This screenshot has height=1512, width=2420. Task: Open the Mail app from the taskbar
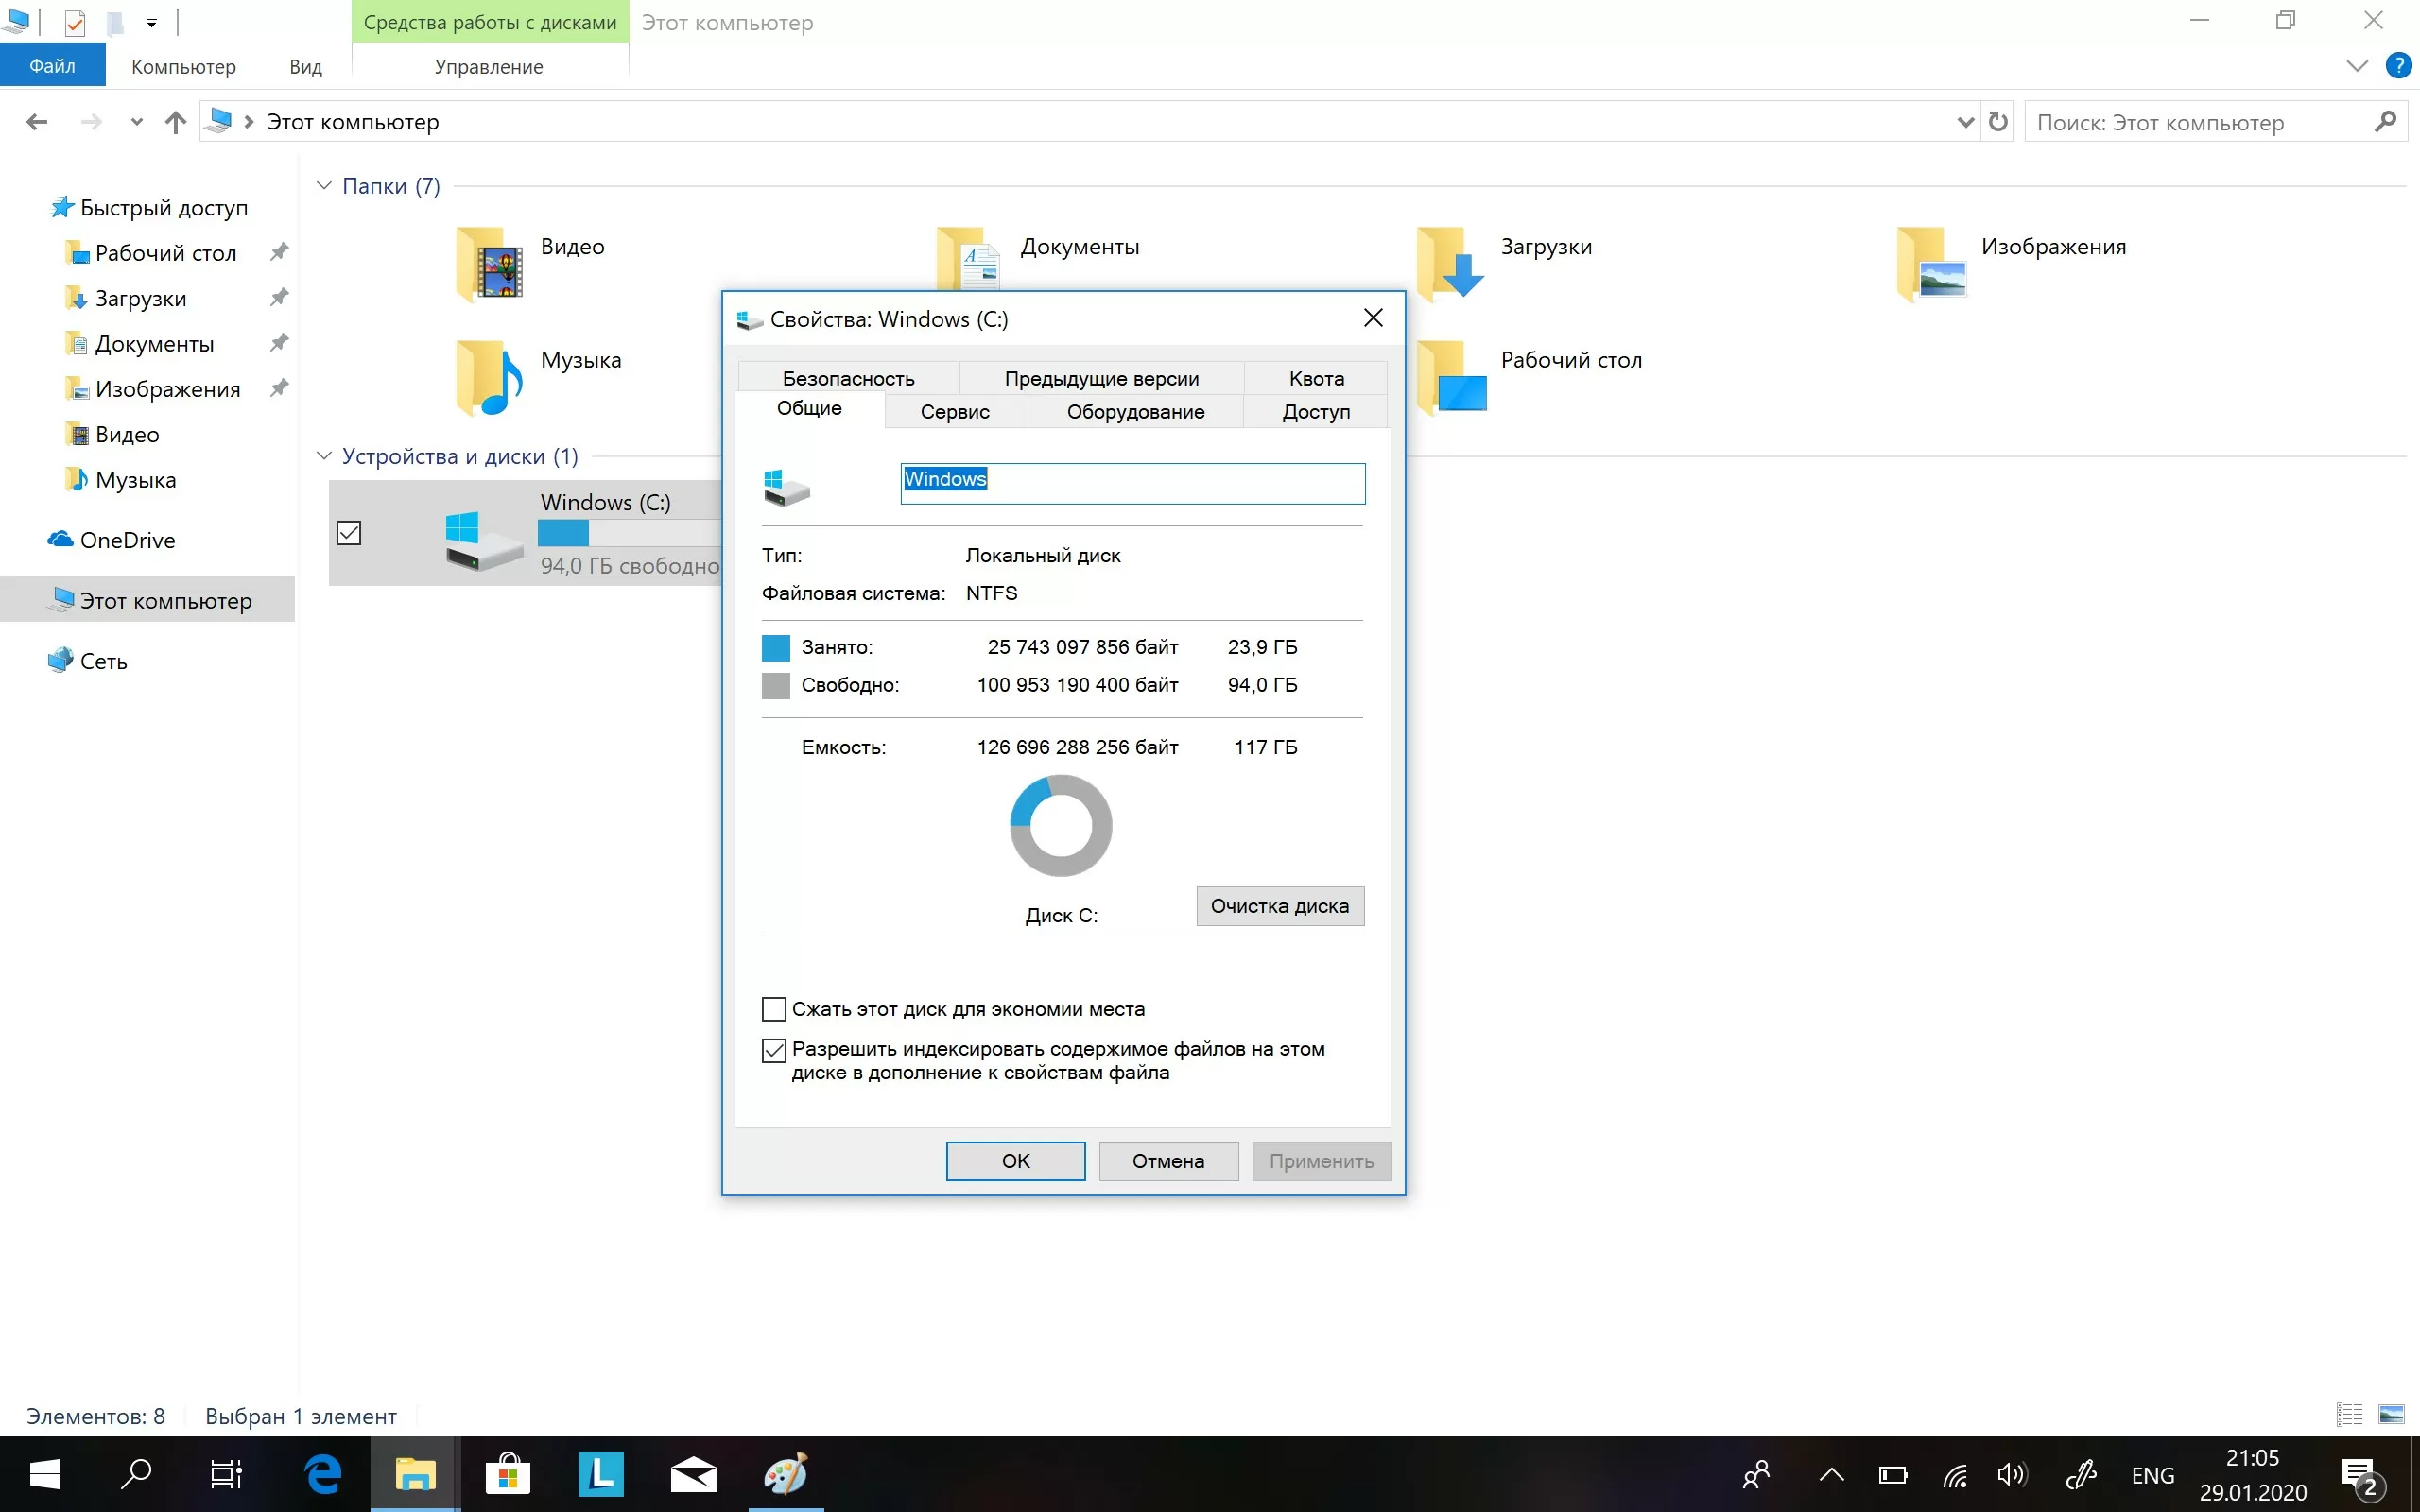(693, 1474)
